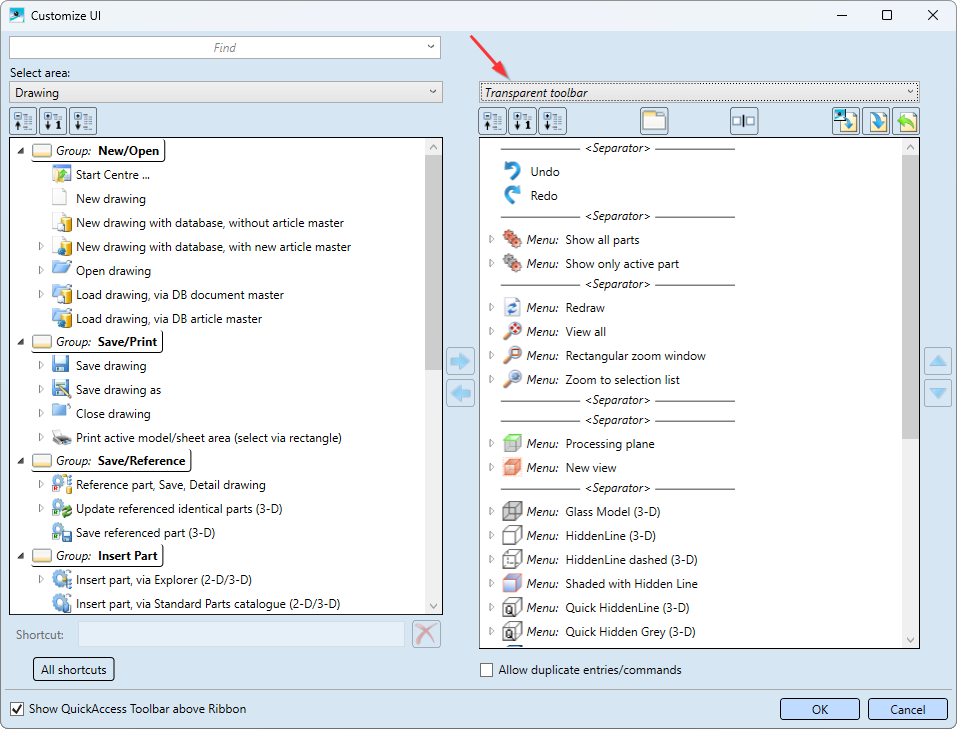Viewport: 957px width, 729px height.
Task: Click the import settings icon with blue arrow
Action: pos(847,121)
